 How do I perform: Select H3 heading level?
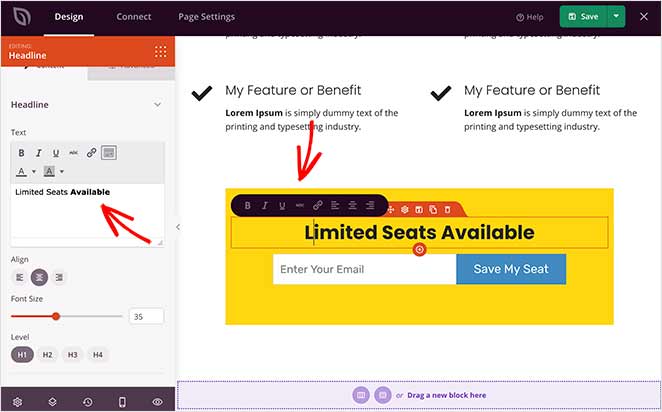point(73,355)
